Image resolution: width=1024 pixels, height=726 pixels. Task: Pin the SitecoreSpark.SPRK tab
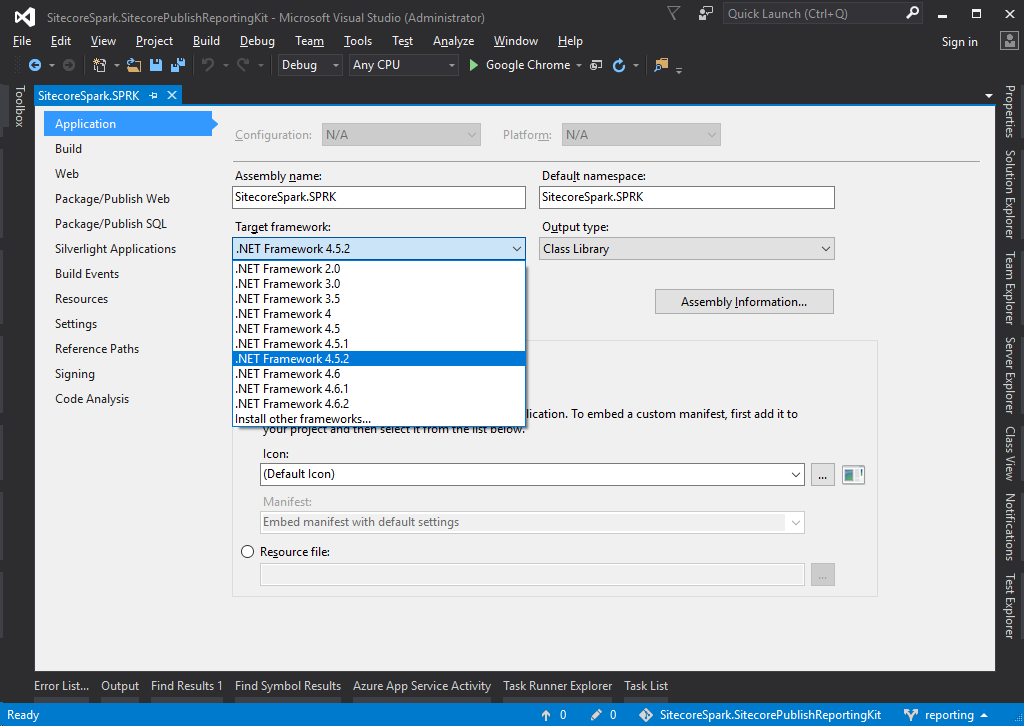(x=153, y=96)
